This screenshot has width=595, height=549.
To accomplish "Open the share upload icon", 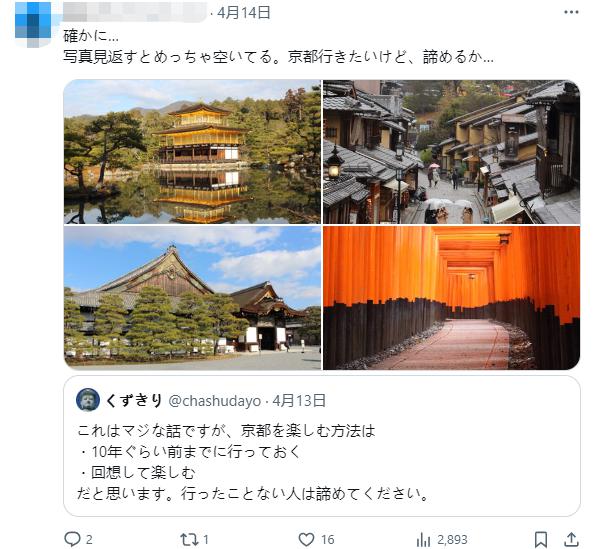I will pyautogui.click(x=571, y=539).
